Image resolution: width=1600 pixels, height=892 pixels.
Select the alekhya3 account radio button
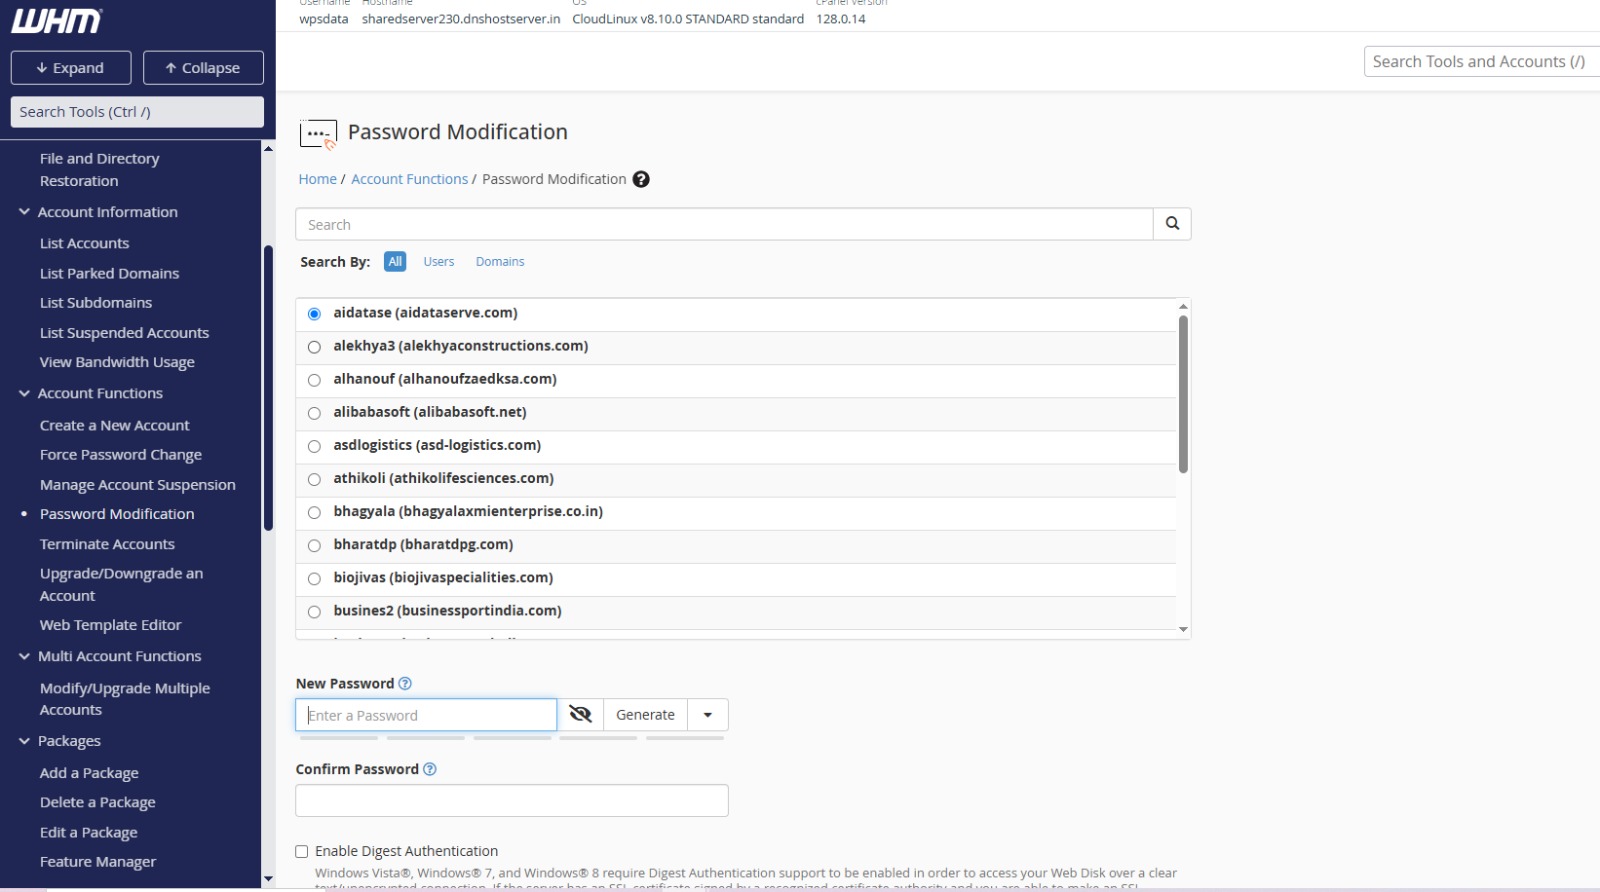tap(314, 347)
